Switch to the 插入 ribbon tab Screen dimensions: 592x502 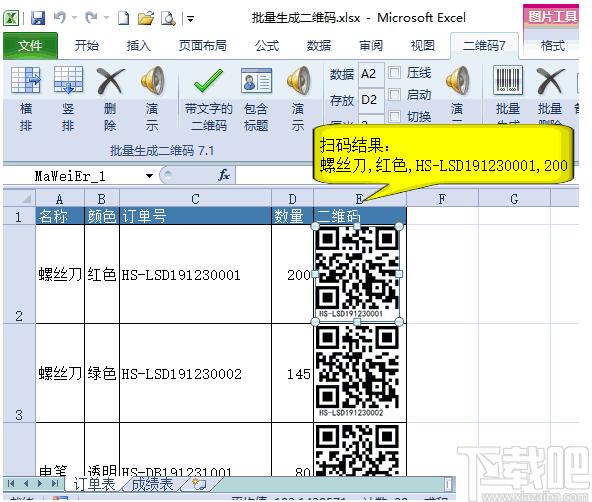tap(139, 46)
